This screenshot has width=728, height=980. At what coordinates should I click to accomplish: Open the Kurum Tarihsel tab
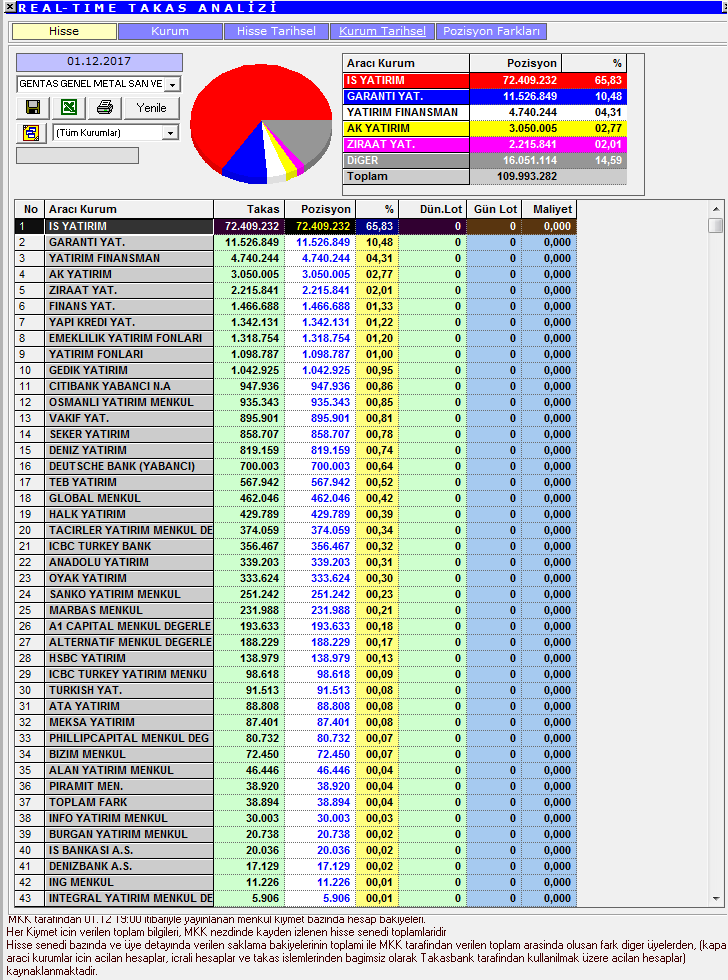(382, 31)
